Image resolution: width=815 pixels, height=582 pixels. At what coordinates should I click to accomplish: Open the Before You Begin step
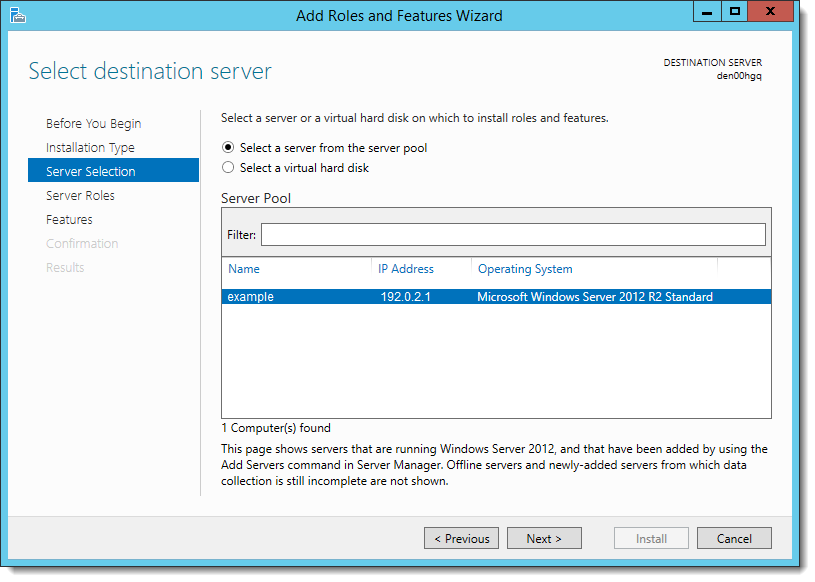pyautogui.click(x=94, y=124)
